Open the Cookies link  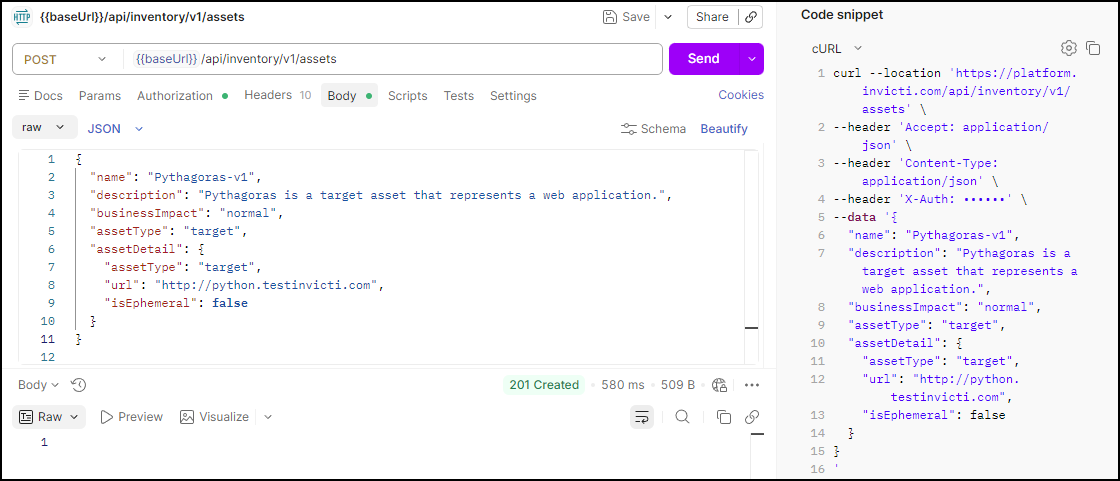pyautogui.click(x=740, y=95)
